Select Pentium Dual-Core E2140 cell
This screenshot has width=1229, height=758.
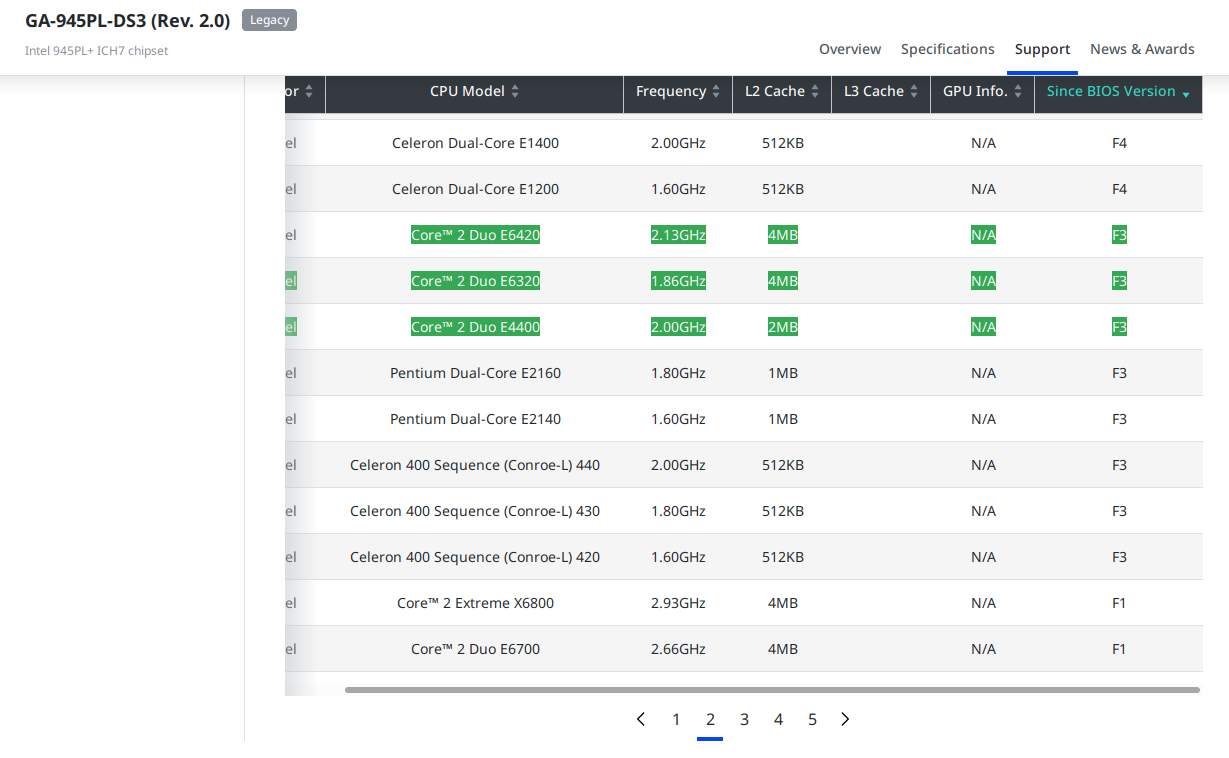(475, 419)
